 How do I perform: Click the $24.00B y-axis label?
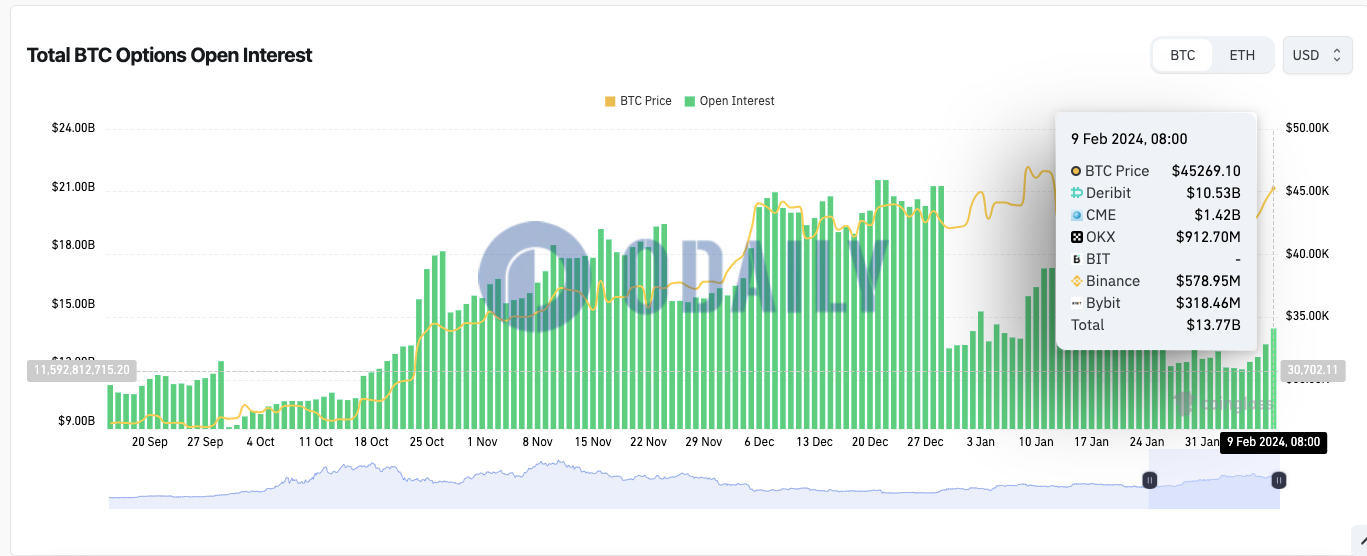coord(73,128)
